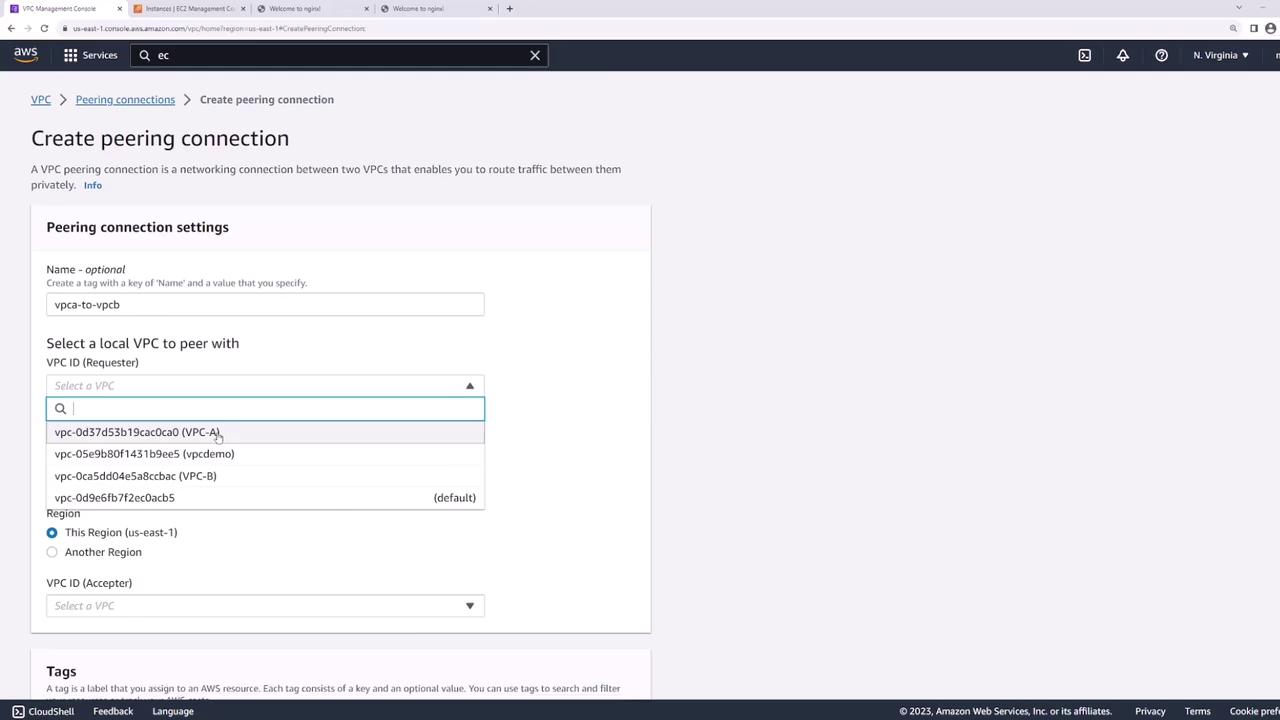Viewport: 1280px width, 720px height.
Task: Click the search tabs chevron in title bar
Action: click(x=1238, y=8)
